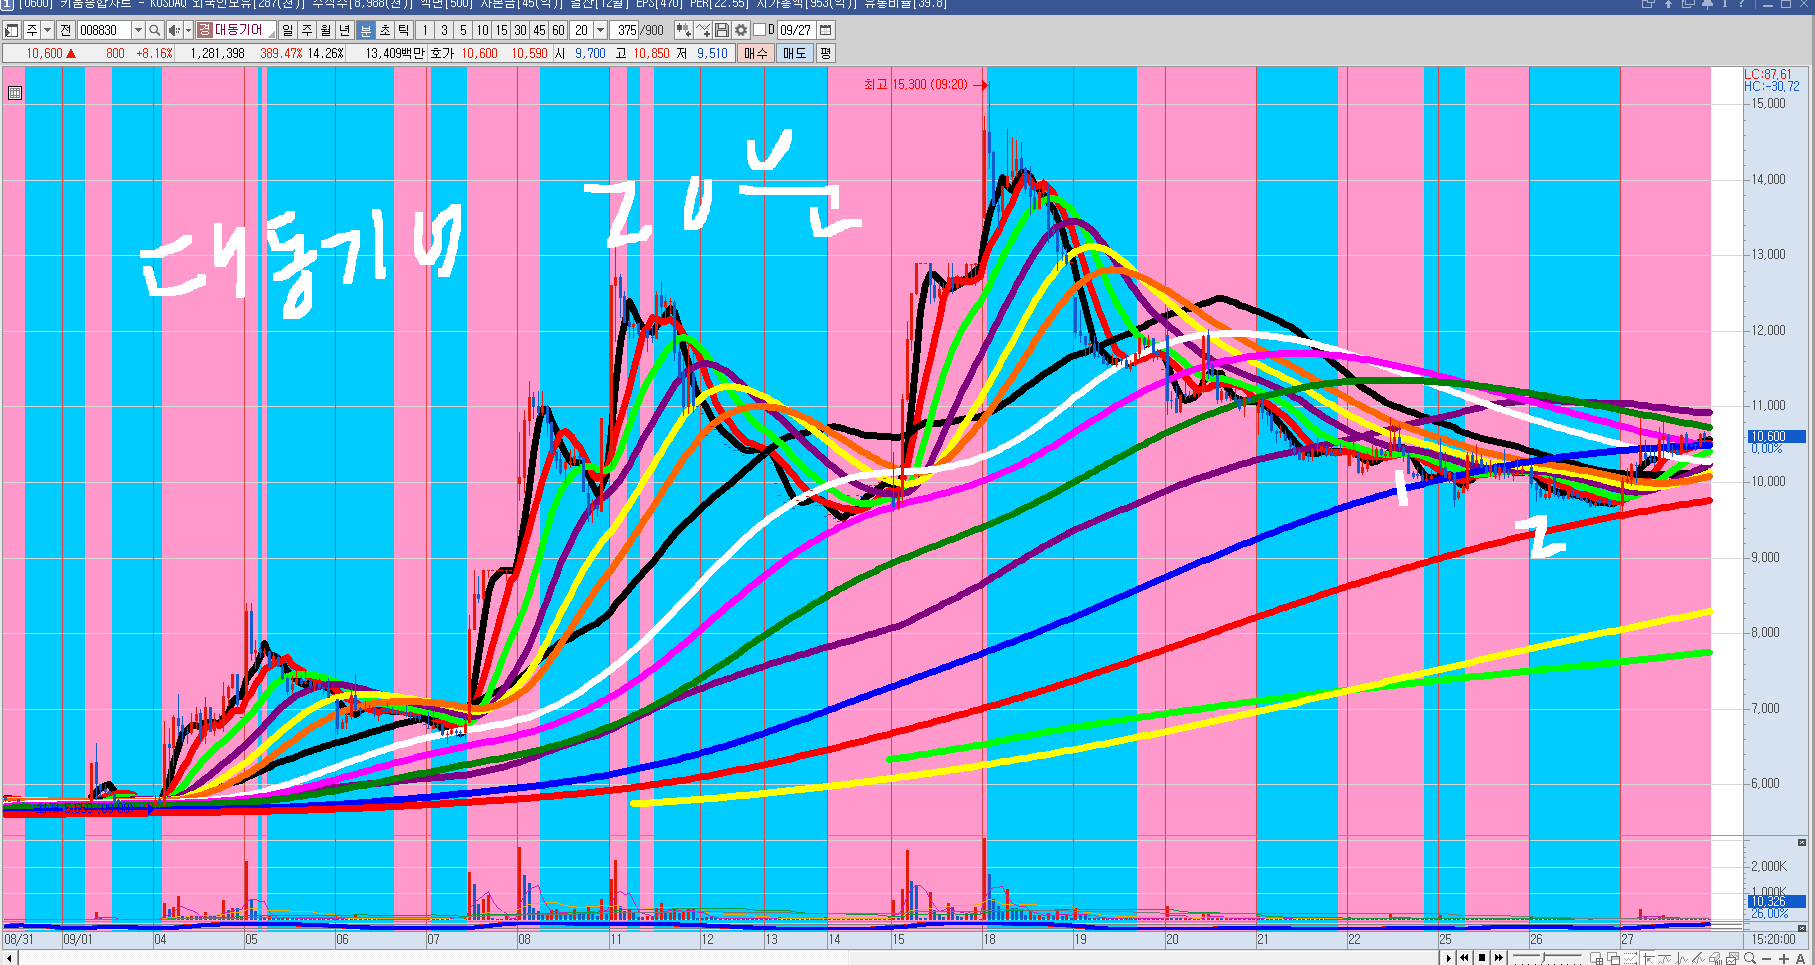
Task: Open the calendar date picker icon
Action: tap(826, 30)
